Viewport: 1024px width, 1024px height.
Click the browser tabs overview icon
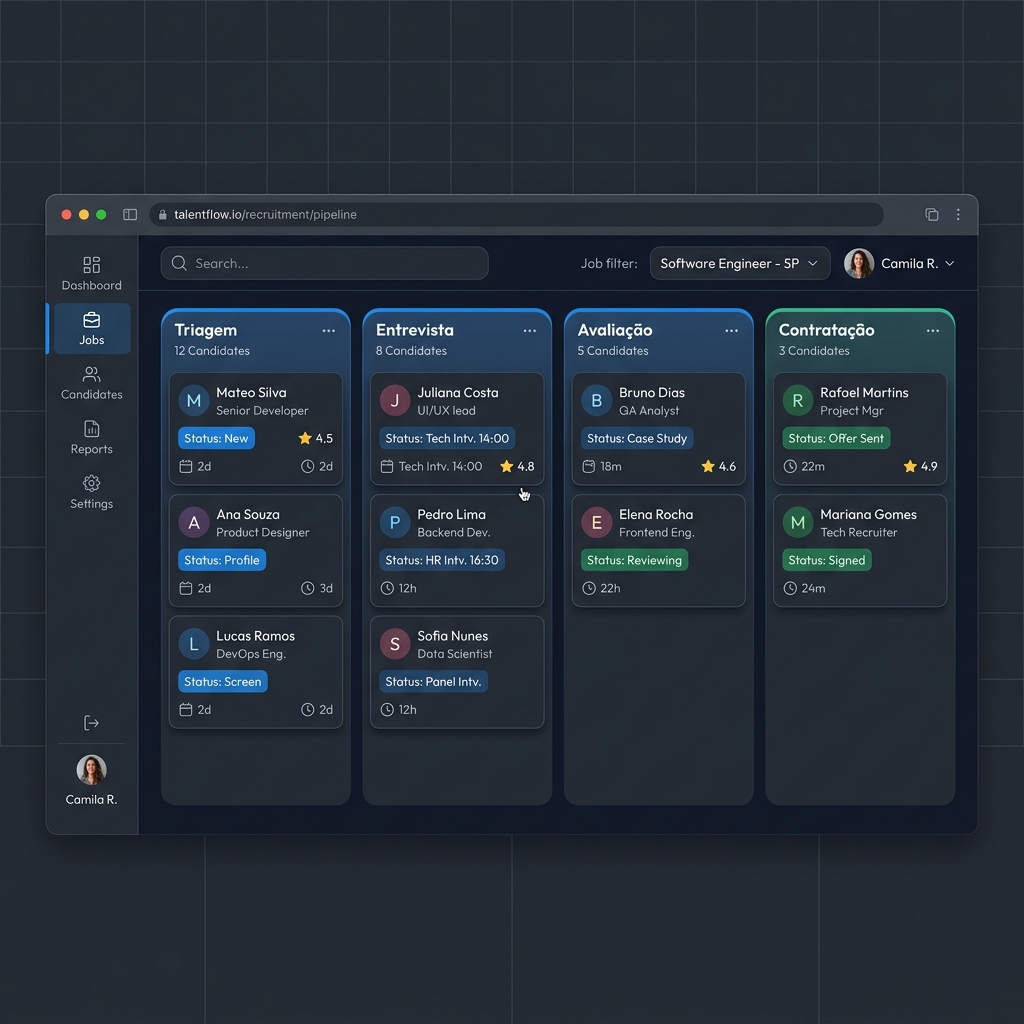pyautogui.click(x=932, y=214)
